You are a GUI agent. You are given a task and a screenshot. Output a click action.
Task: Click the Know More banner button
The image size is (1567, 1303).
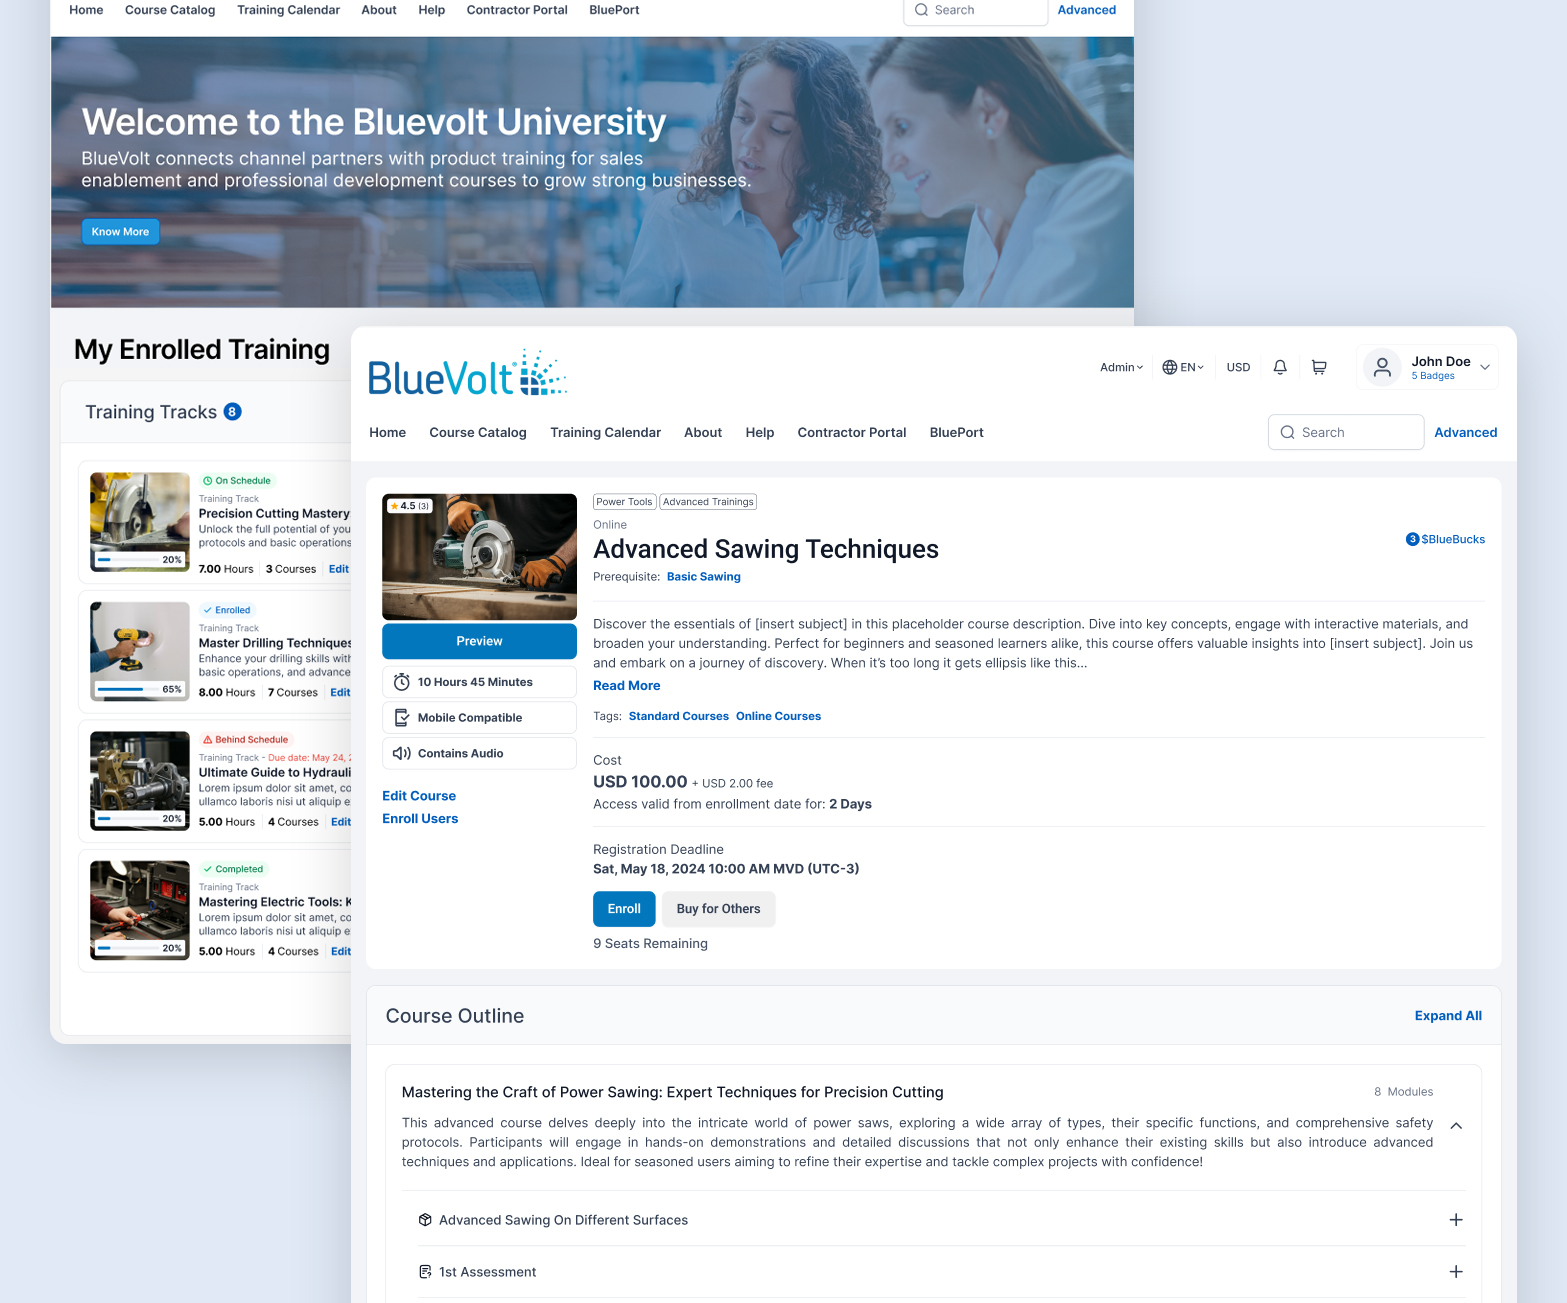pyautogui.click(x=120, y=232)
